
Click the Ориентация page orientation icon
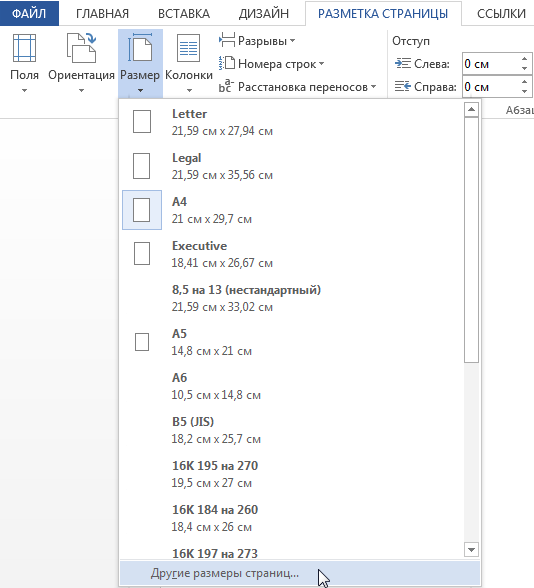click(x=81, y=48)
